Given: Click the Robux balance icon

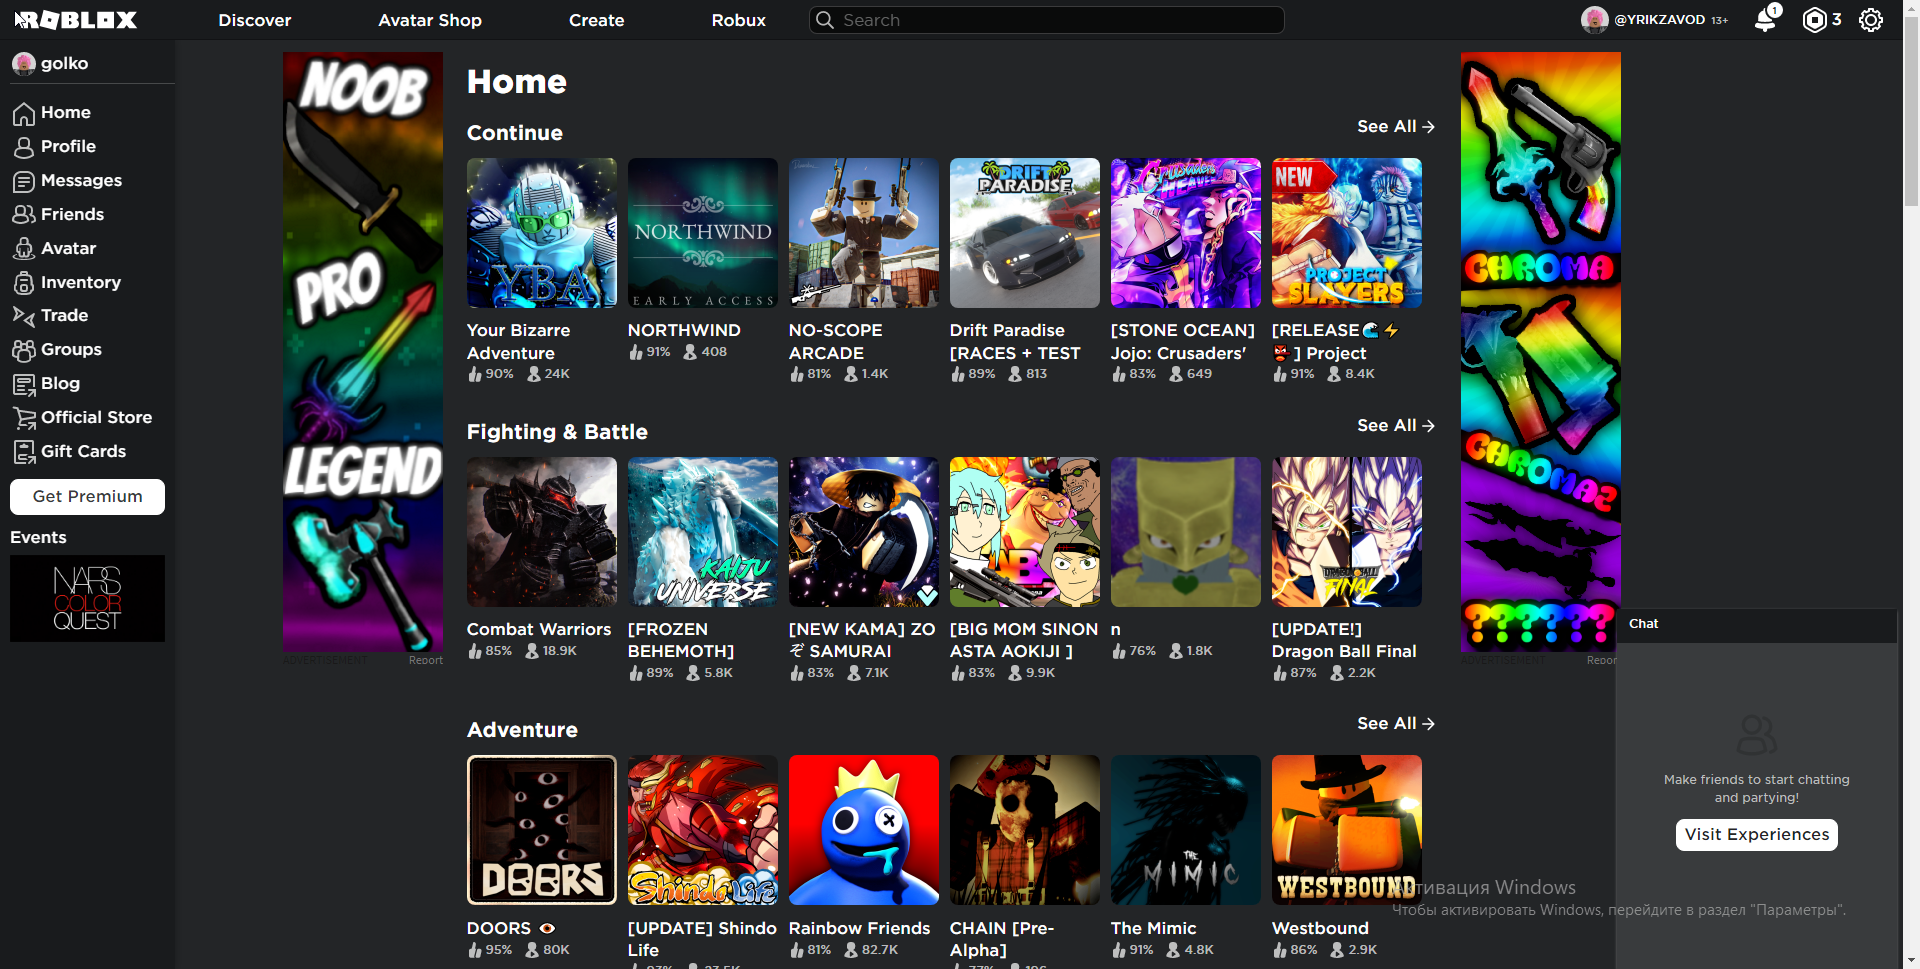Looking at the screenshot, I should click(x=1814, y=20).
